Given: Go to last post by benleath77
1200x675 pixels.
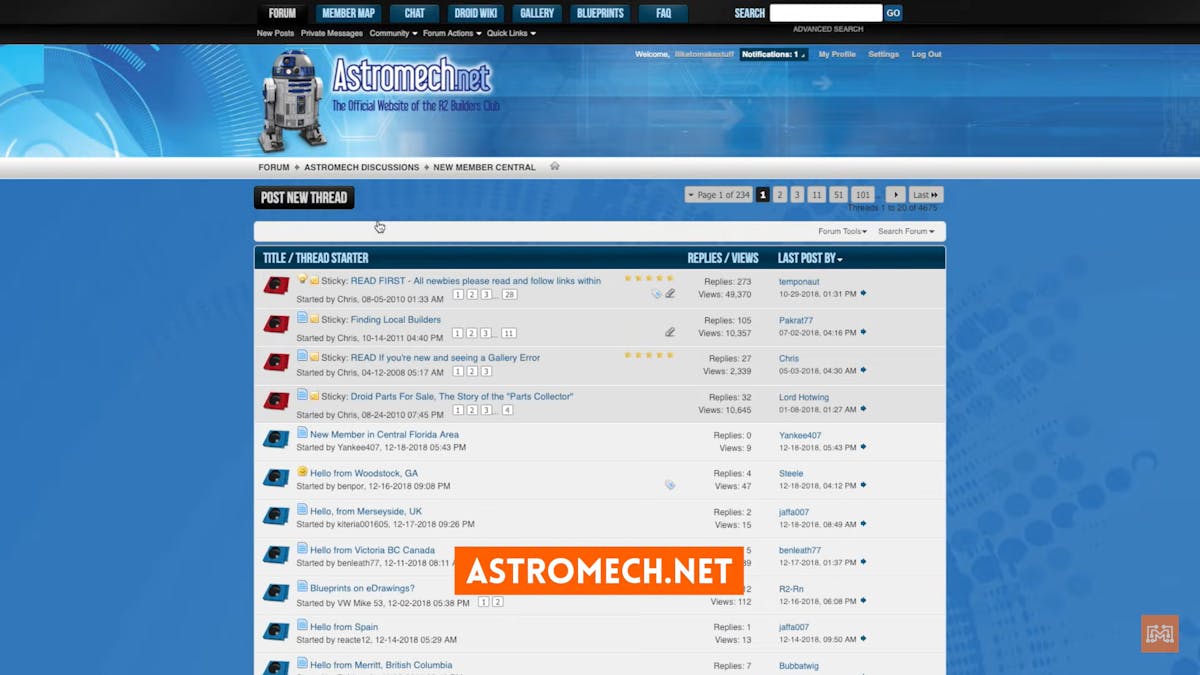Looking at the screenshot, I should click(x=863, y=562).
